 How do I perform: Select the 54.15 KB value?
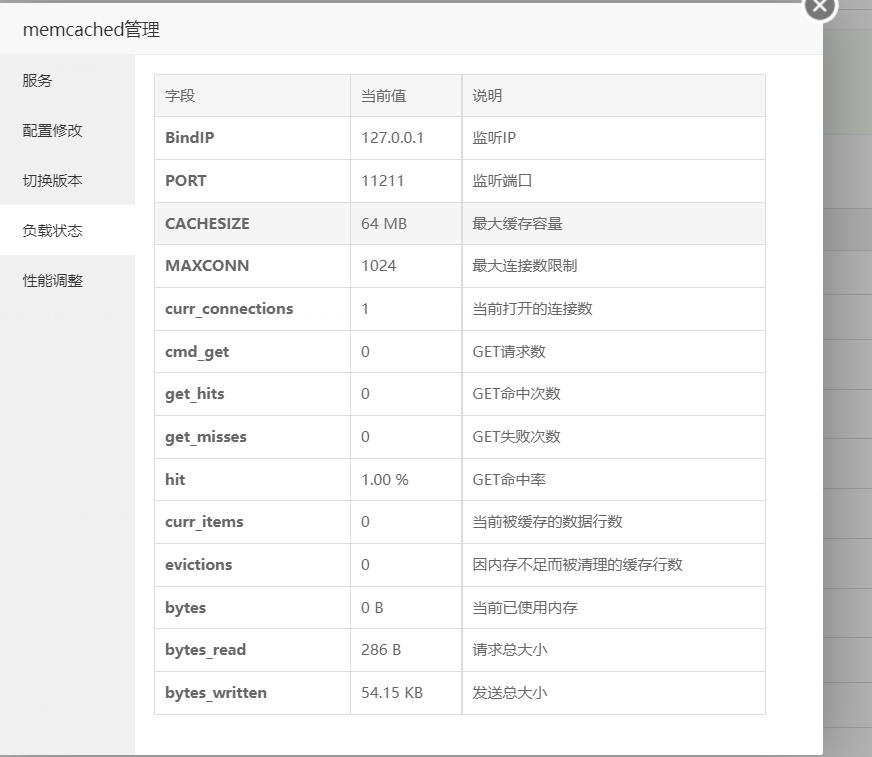pyautogui.click(x=392, y=692)
